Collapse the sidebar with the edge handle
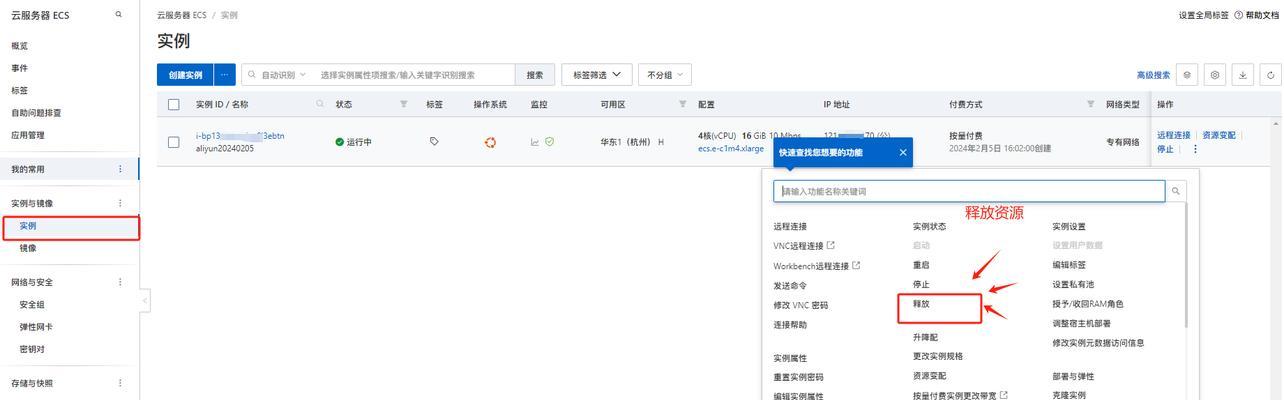1284x400 pixels. [145, 299]
